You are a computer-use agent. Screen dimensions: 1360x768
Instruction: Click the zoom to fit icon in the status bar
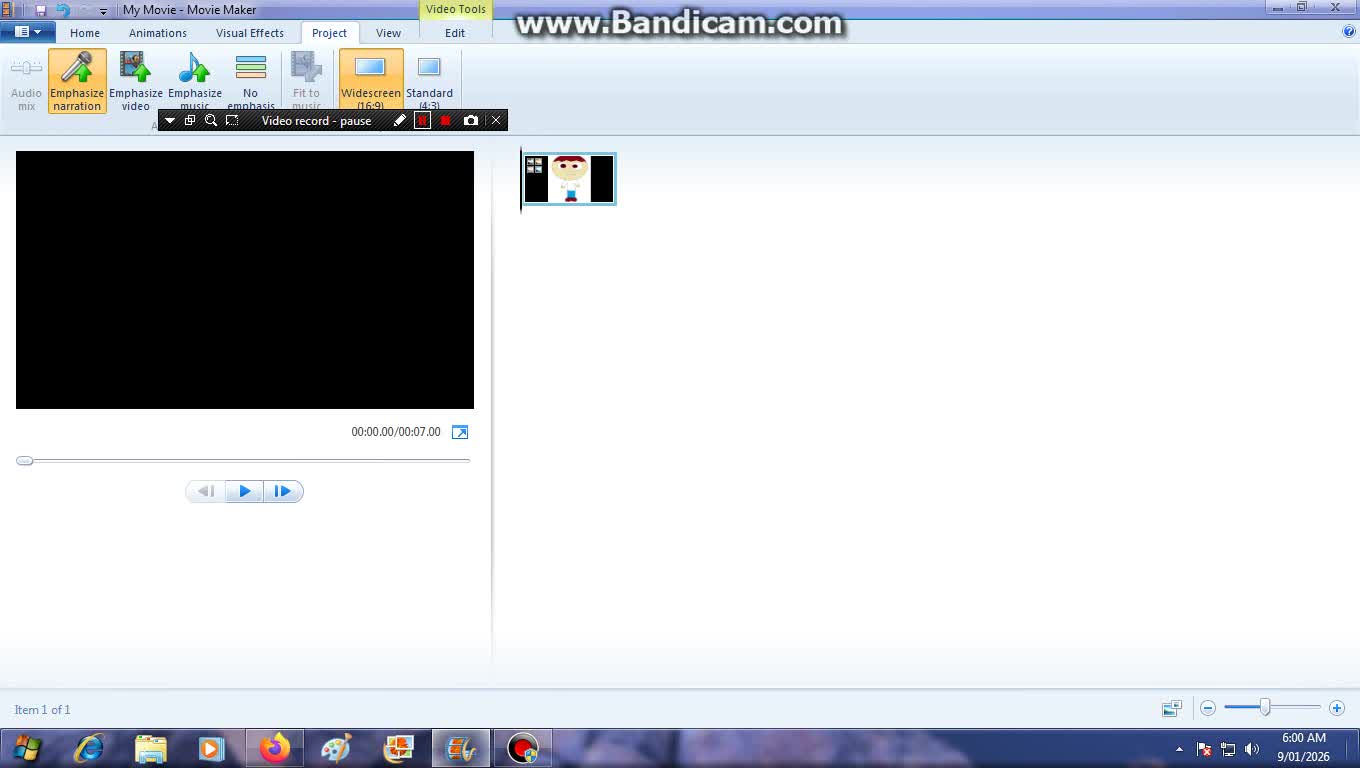click(1171, 708)
